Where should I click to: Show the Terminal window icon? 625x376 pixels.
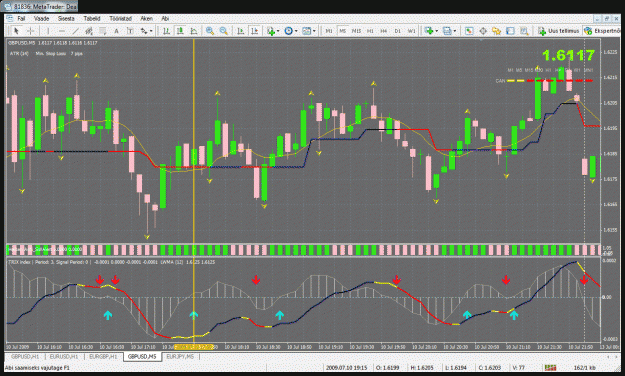click(510, 31)
